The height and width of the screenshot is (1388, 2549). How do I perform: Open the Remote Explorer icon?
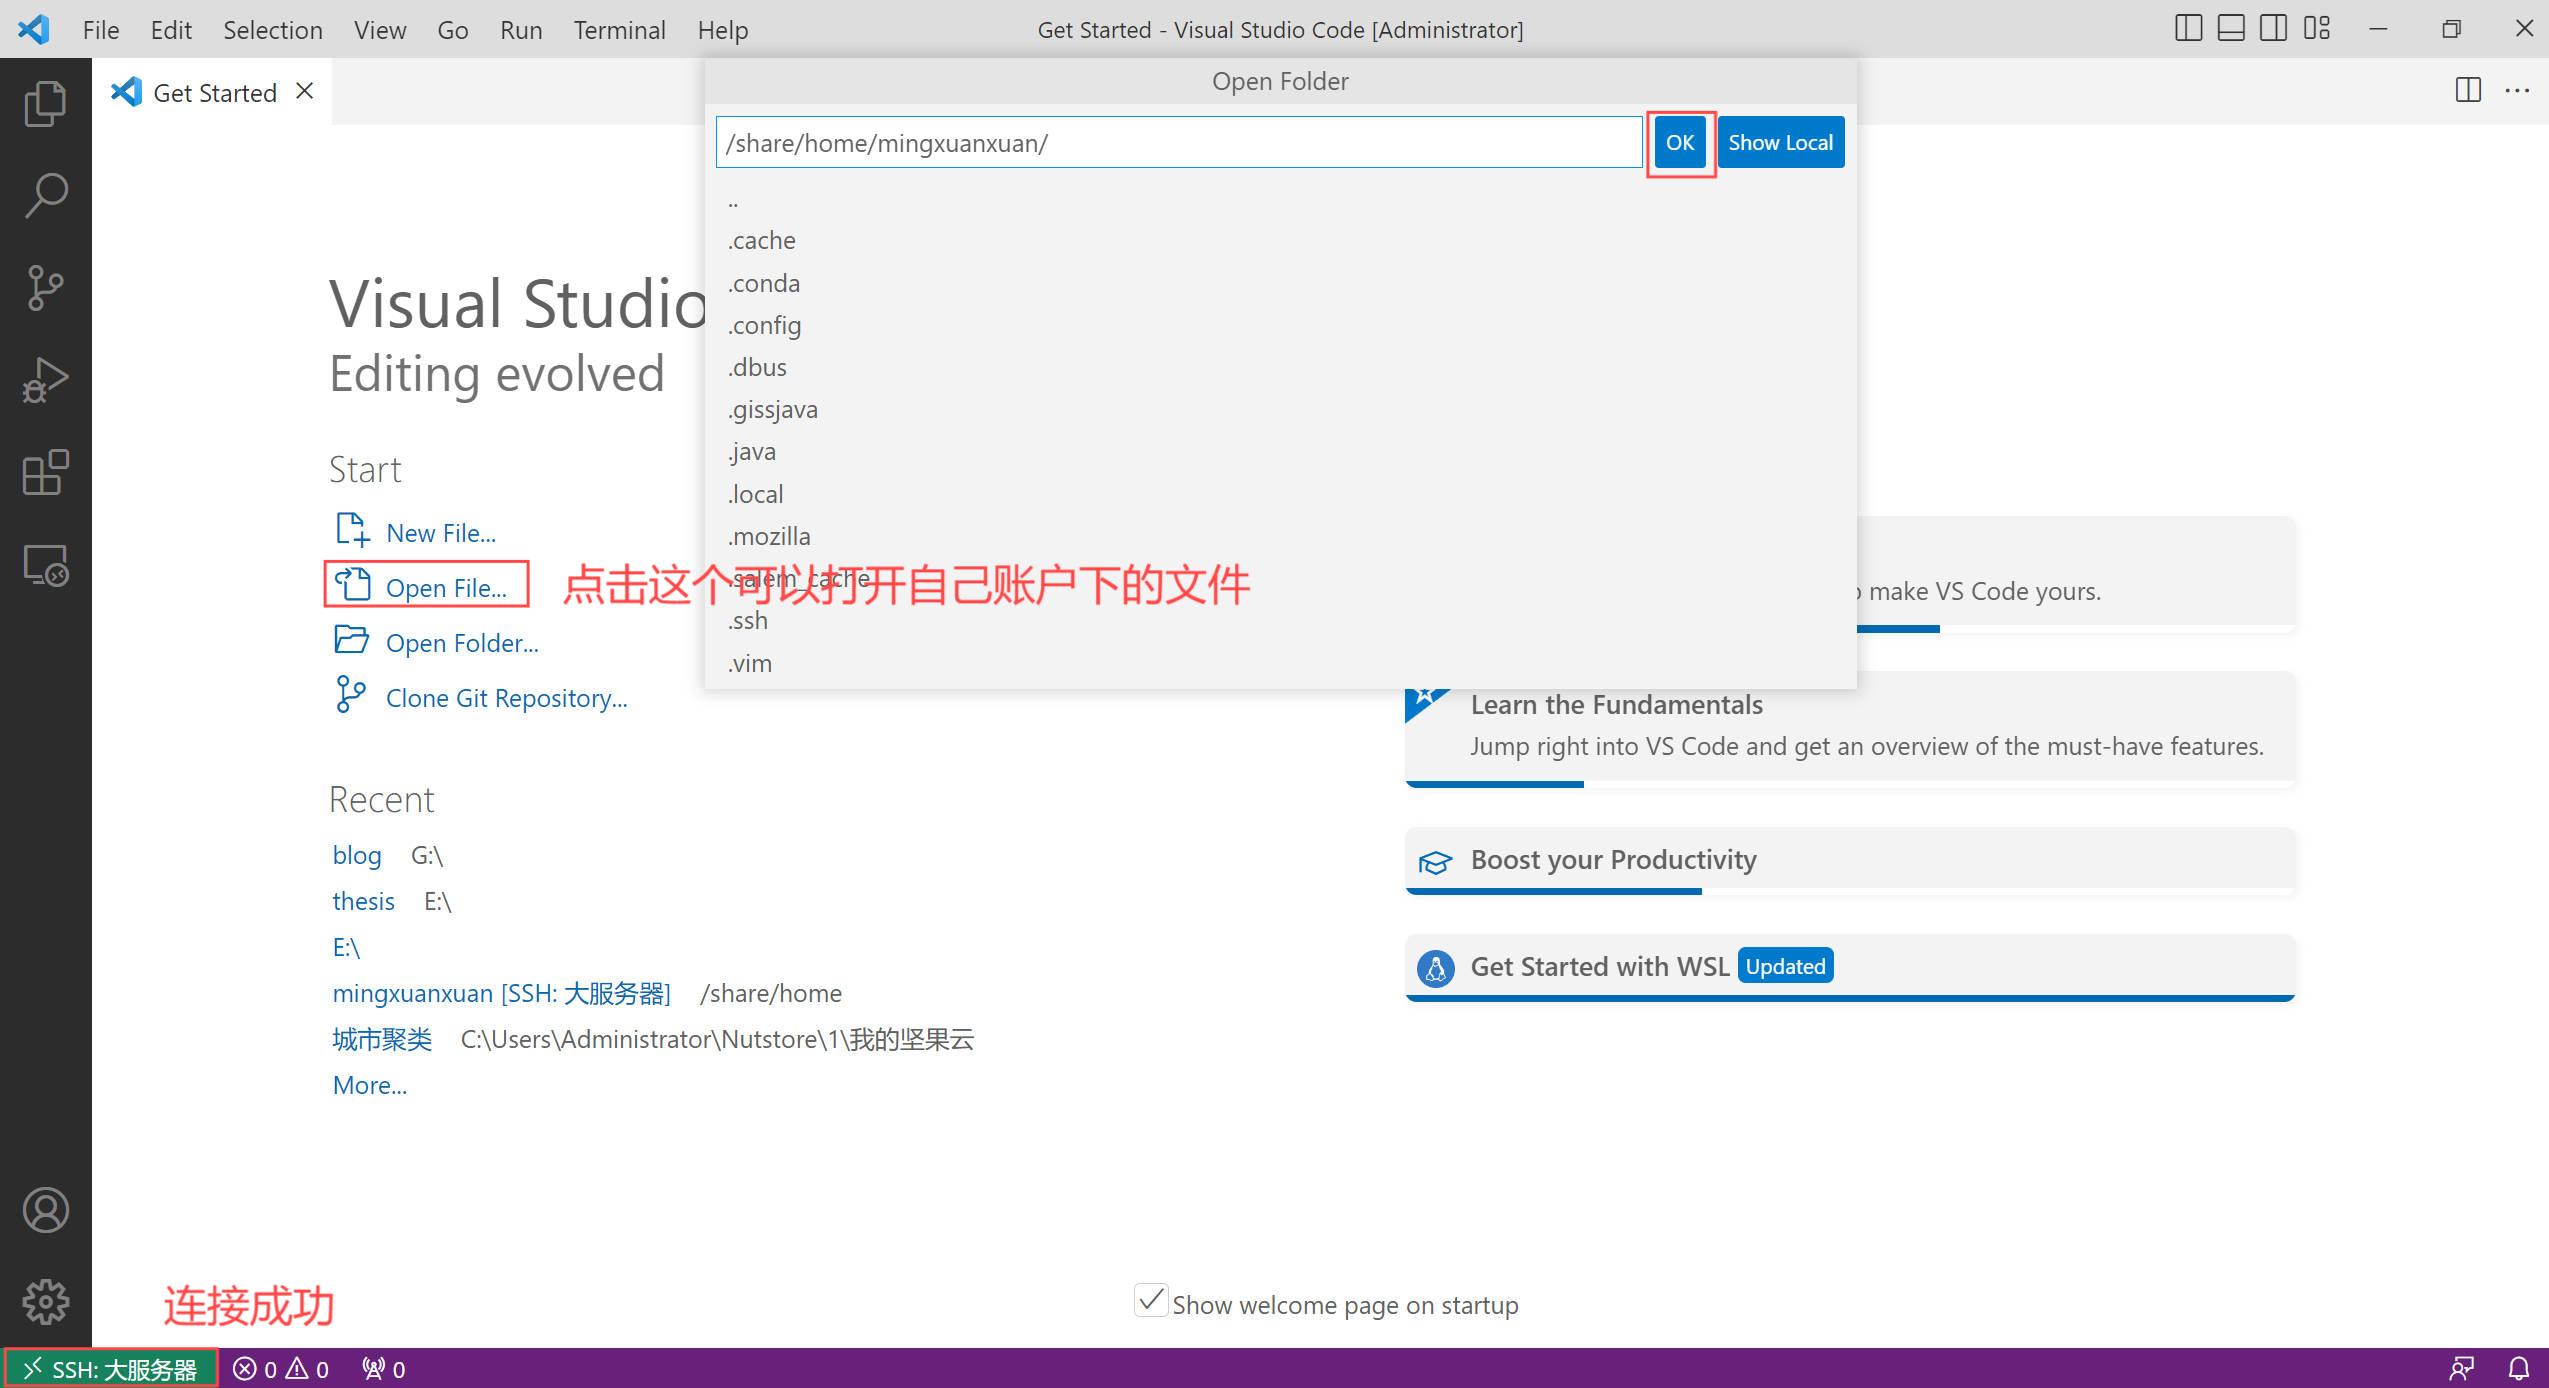[x=45, y=565]
